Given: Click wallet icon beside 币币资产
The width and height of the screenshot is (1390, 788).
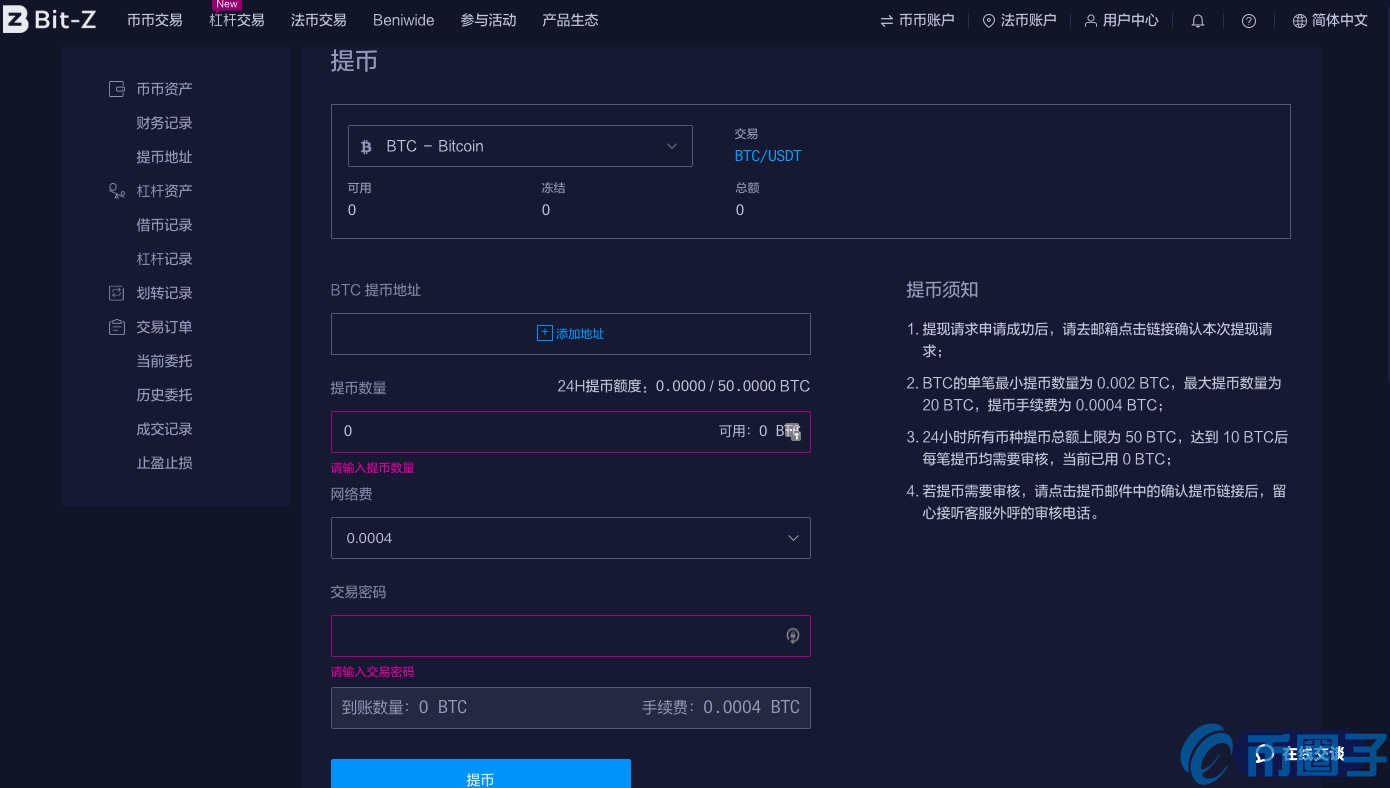Looking at the screenshot, I should point(116,89).
